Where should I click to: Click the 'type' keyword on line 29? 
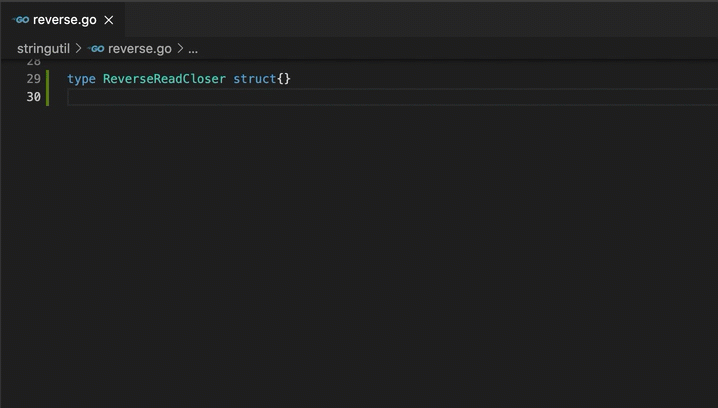point(81,78)
